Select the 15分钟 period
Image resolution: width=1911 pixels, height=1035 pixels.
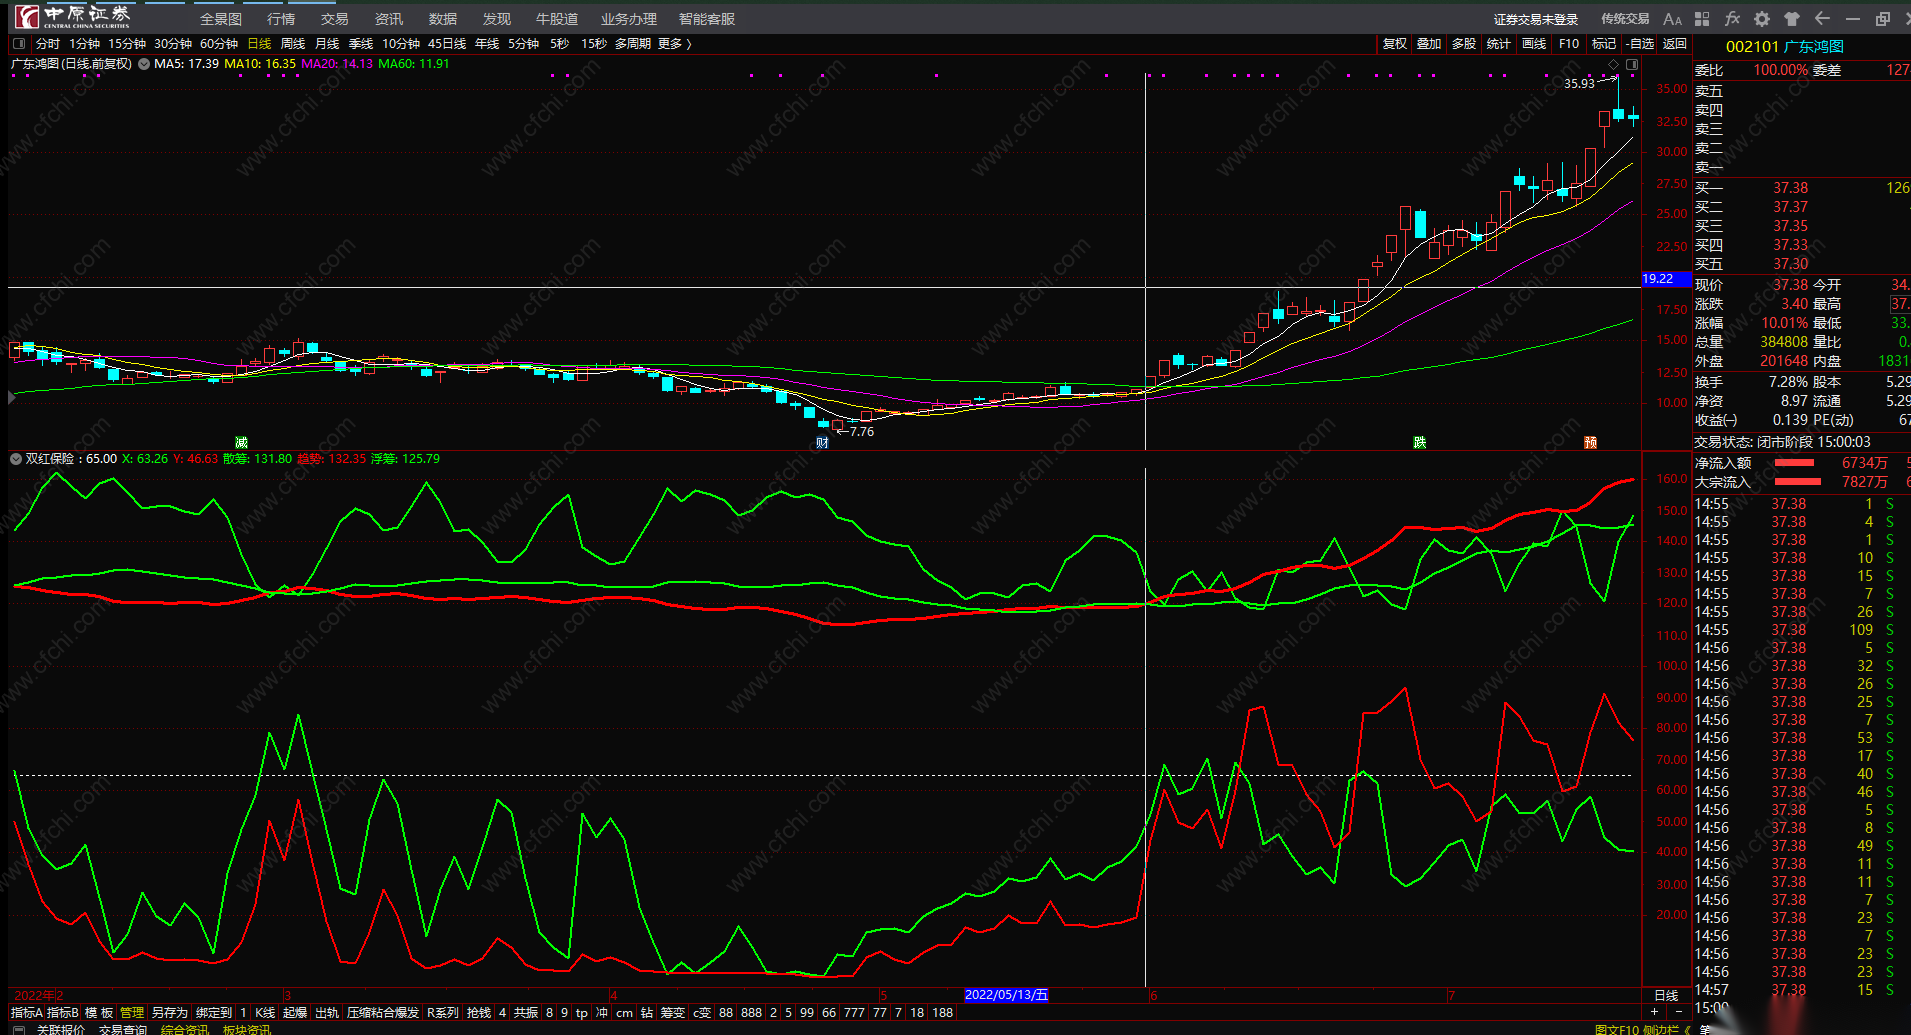(127, 44)
